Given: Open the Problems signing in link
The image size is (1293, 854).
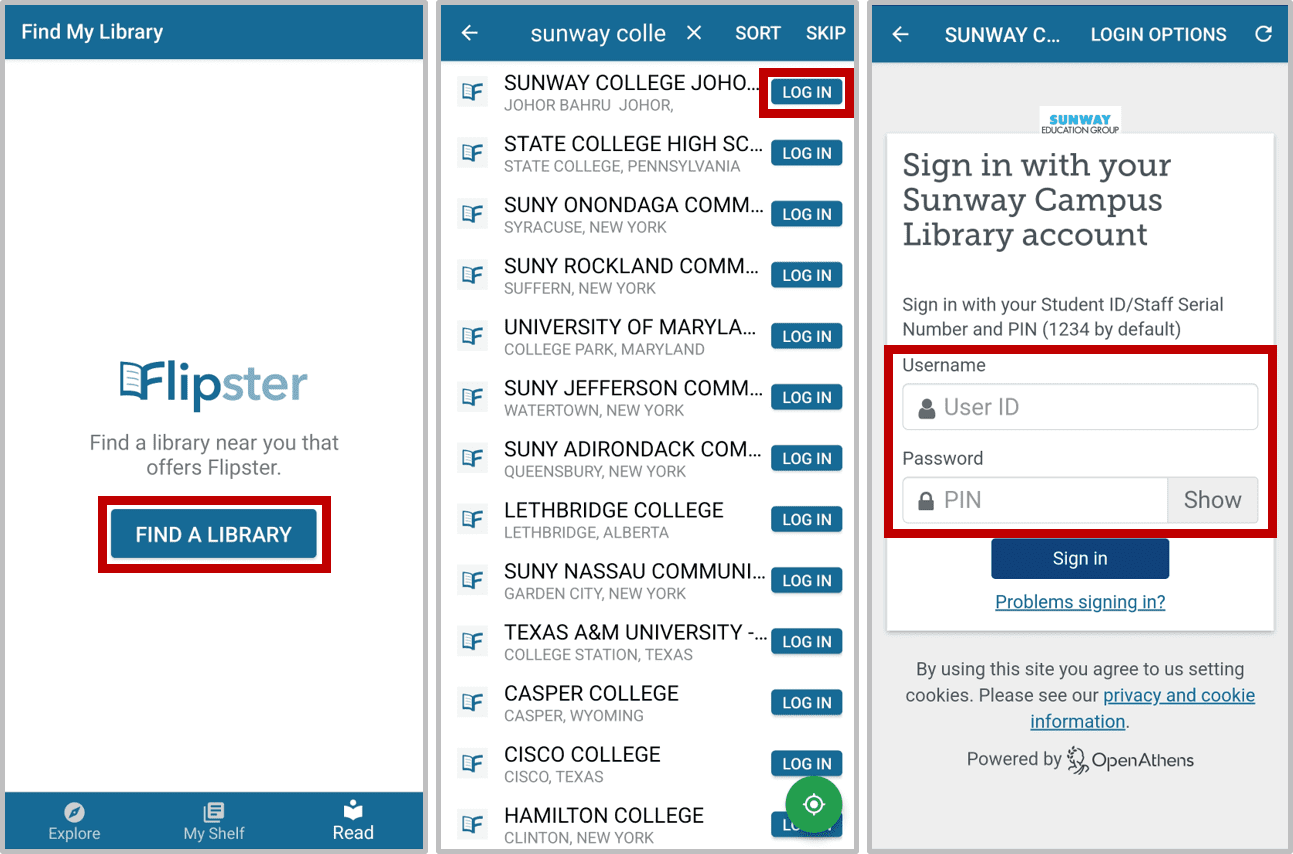Looking at the screenshot, I should (1078, 601).
